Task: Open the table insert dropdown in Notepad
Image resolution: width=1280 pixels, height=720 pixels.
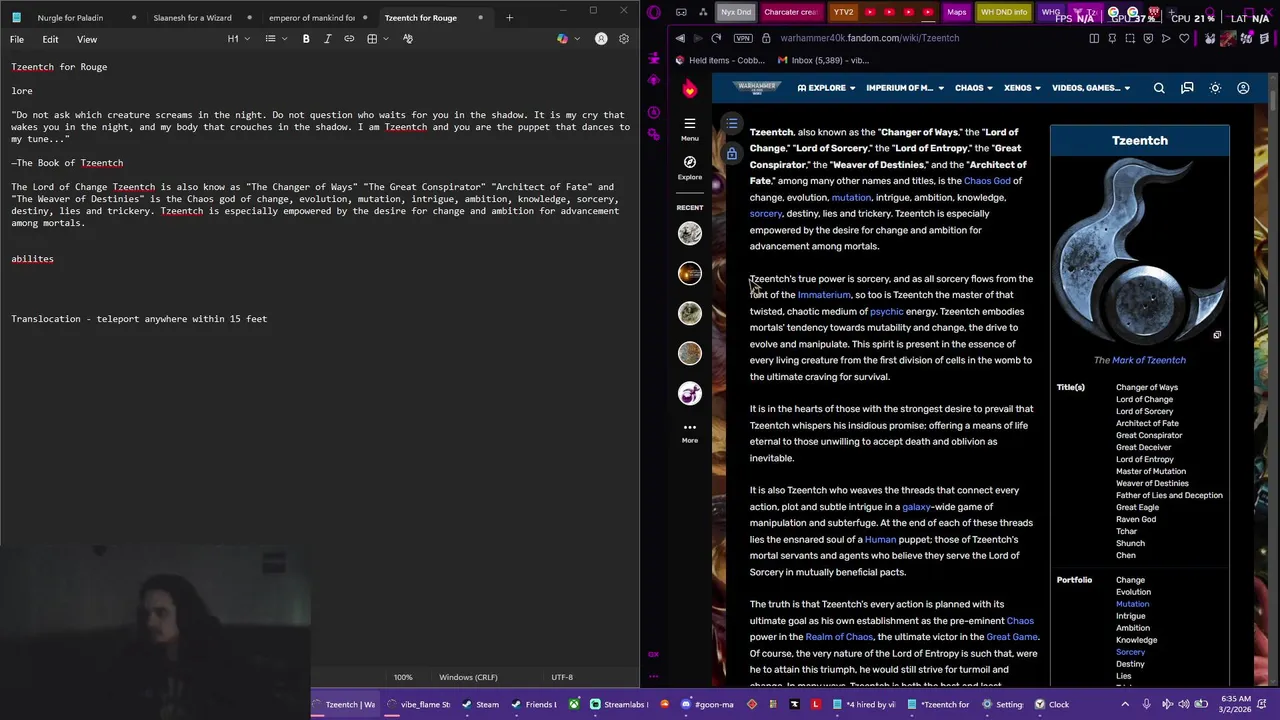Action: tap(376, 39)
